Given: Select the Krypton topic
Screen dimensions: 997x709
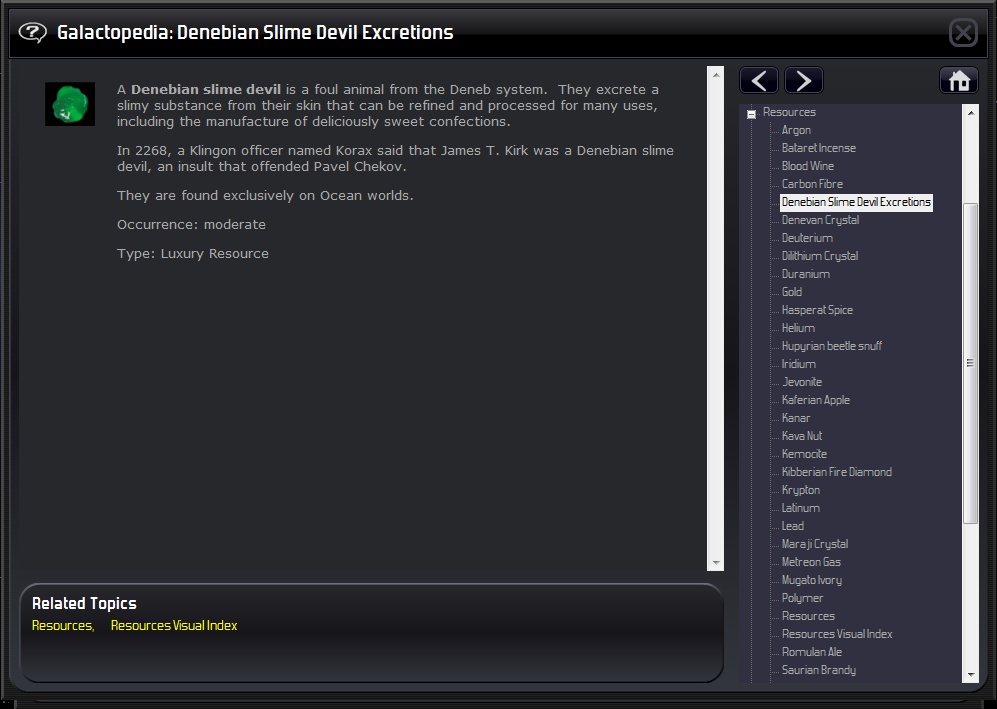Looking at the screenshot, I should [801, 490].
